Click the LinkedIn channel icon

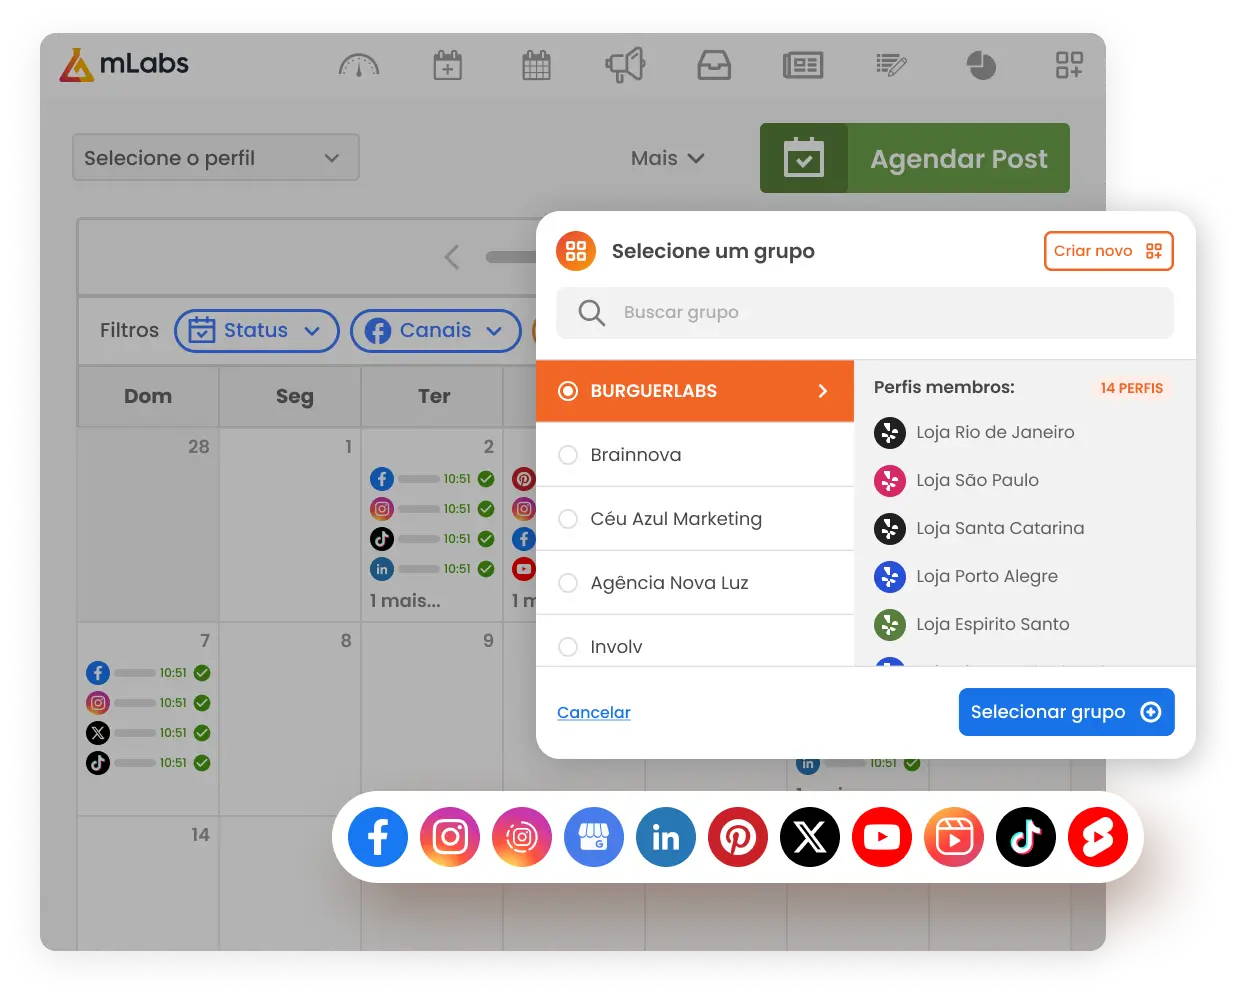pyautogui.click(x=666, y=837)
